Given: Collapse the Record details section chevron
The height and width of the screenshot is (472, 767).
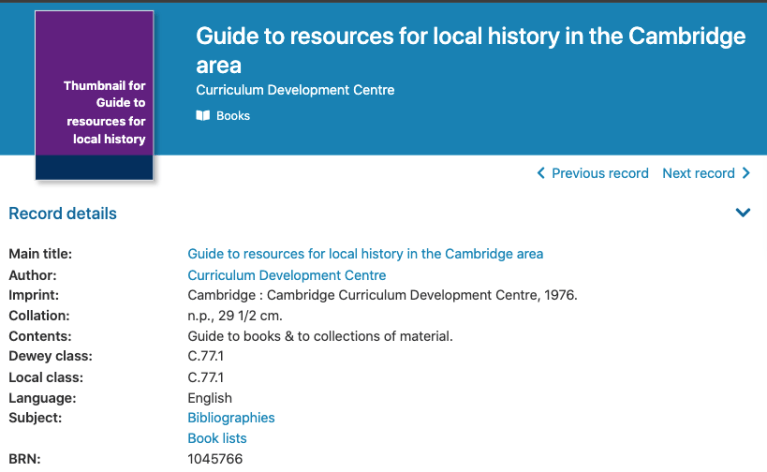Looking at the screenshot, I should pyautogui.click(x=743, y=213).
